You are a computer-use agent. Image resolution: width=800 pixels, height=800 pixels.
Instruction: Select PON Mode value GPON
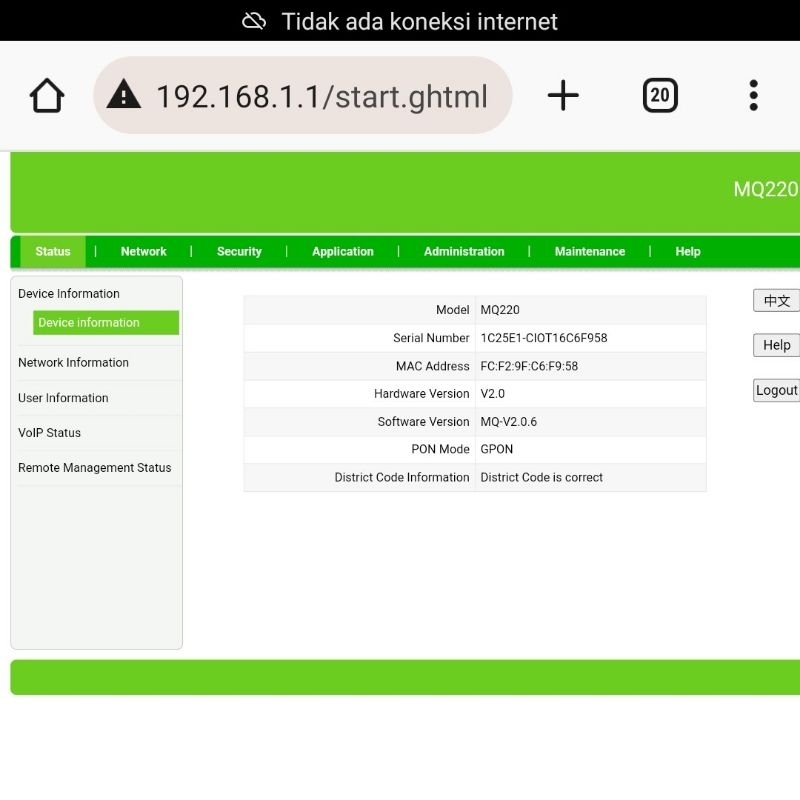(496, 449)
